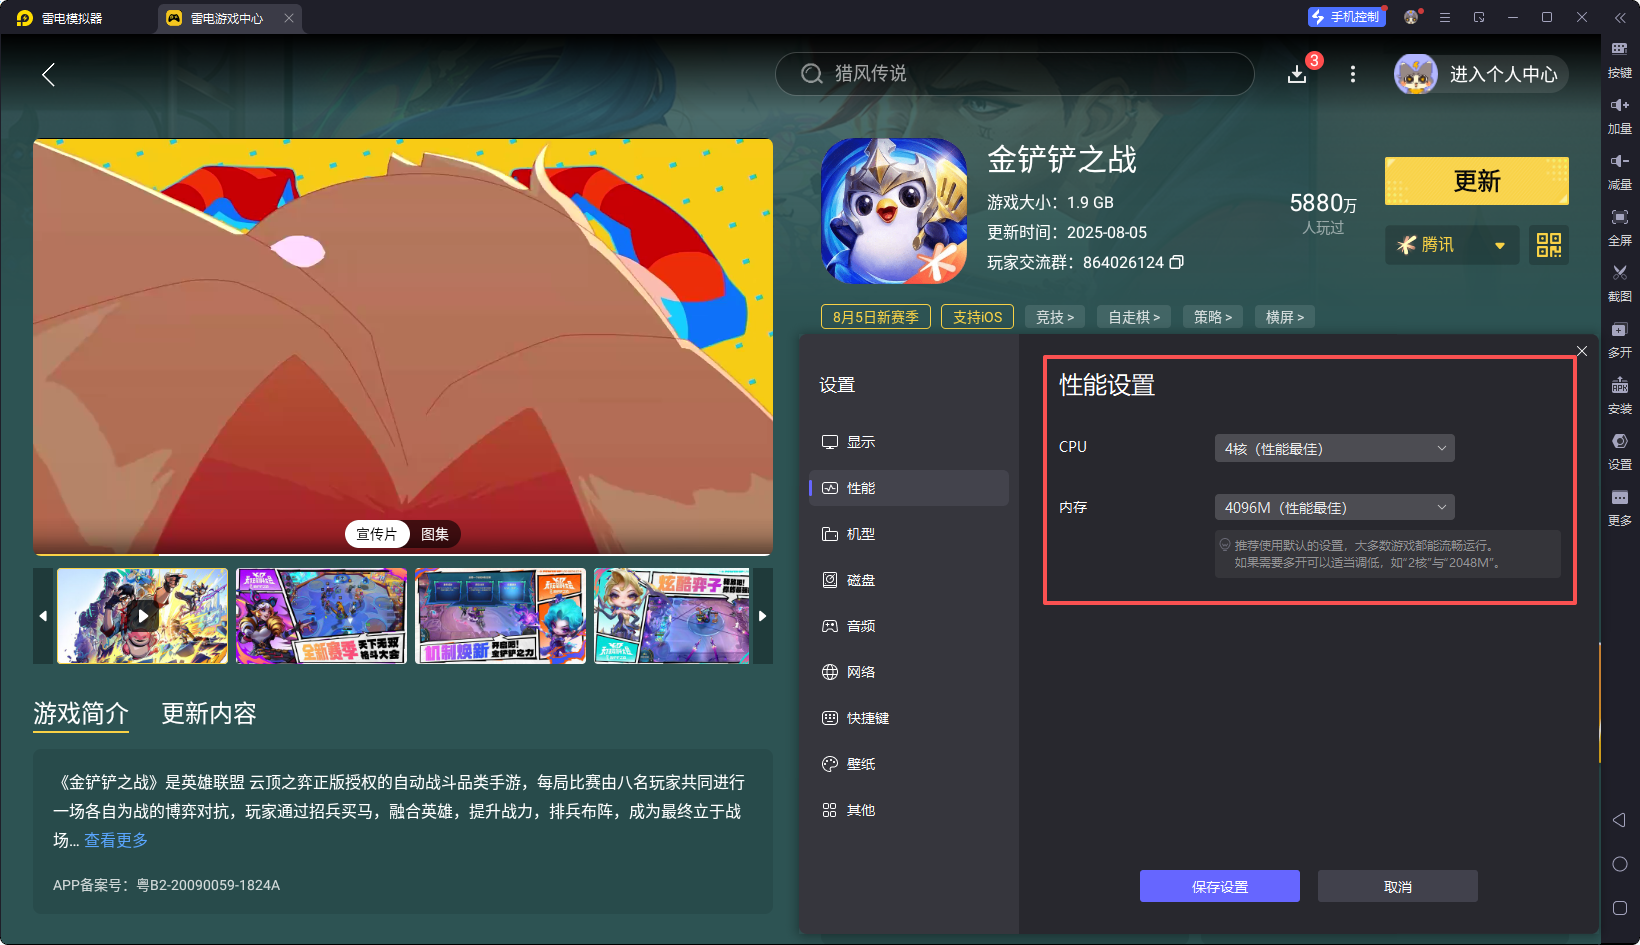The width and height of the screenshot is (1640, 945).
Task: Open the 查看更多 link in description
Action: pyautogui.click(x=116, y=840)
